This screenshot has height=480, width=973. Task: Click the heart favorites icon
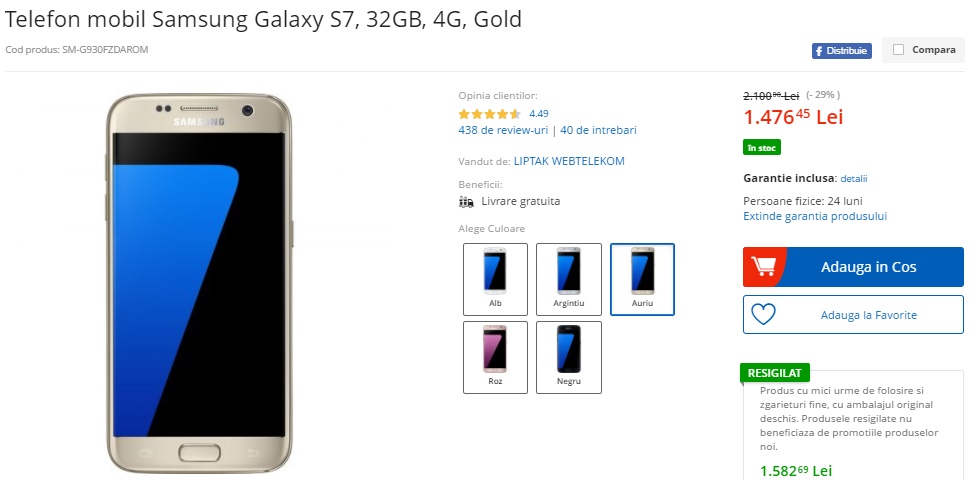tap(763, 314)
